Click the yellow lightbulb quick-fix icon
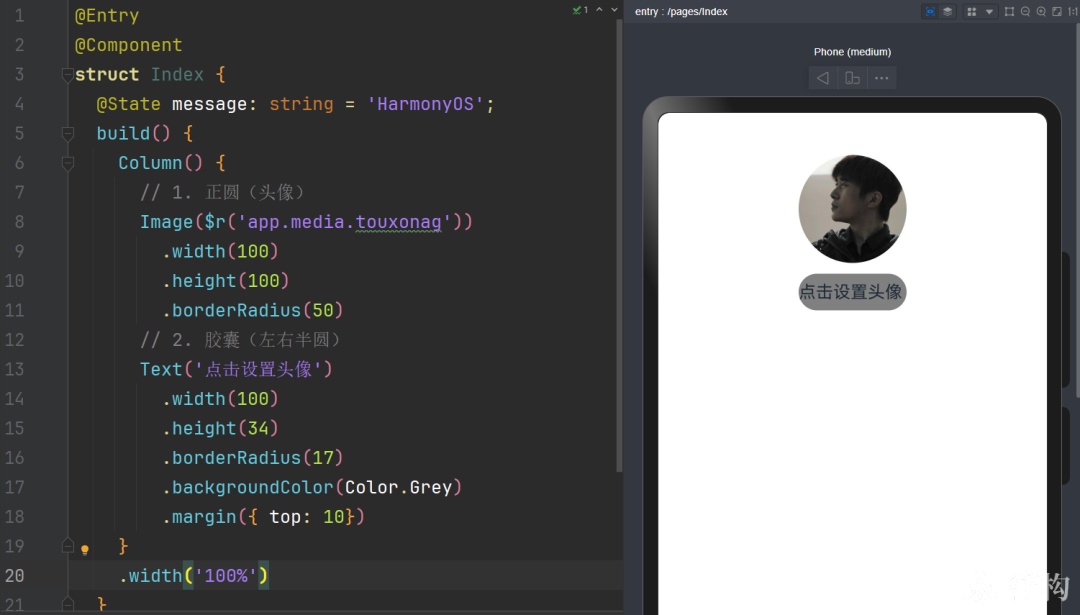Image resolution: width=1080 pixels, height=615 pixels. click(85, 549)
